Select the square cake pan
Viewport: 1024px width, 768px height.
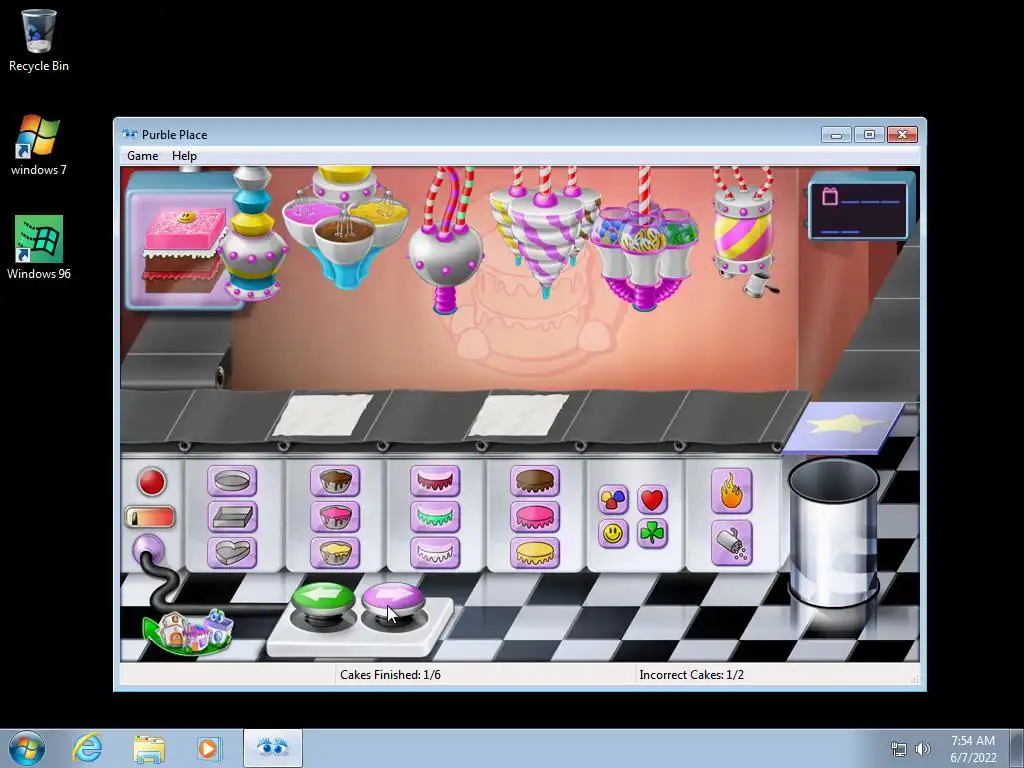[x=232, y=517]
